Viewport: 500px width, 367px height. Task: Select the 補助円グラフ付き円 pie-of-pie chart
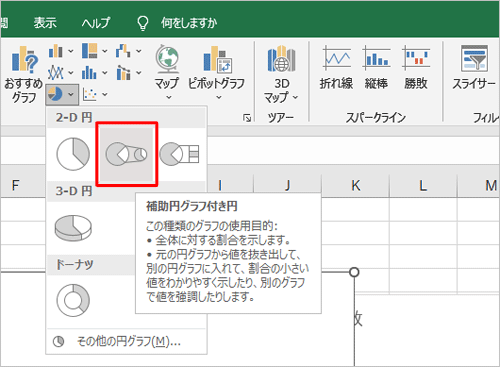click(127, 154)
